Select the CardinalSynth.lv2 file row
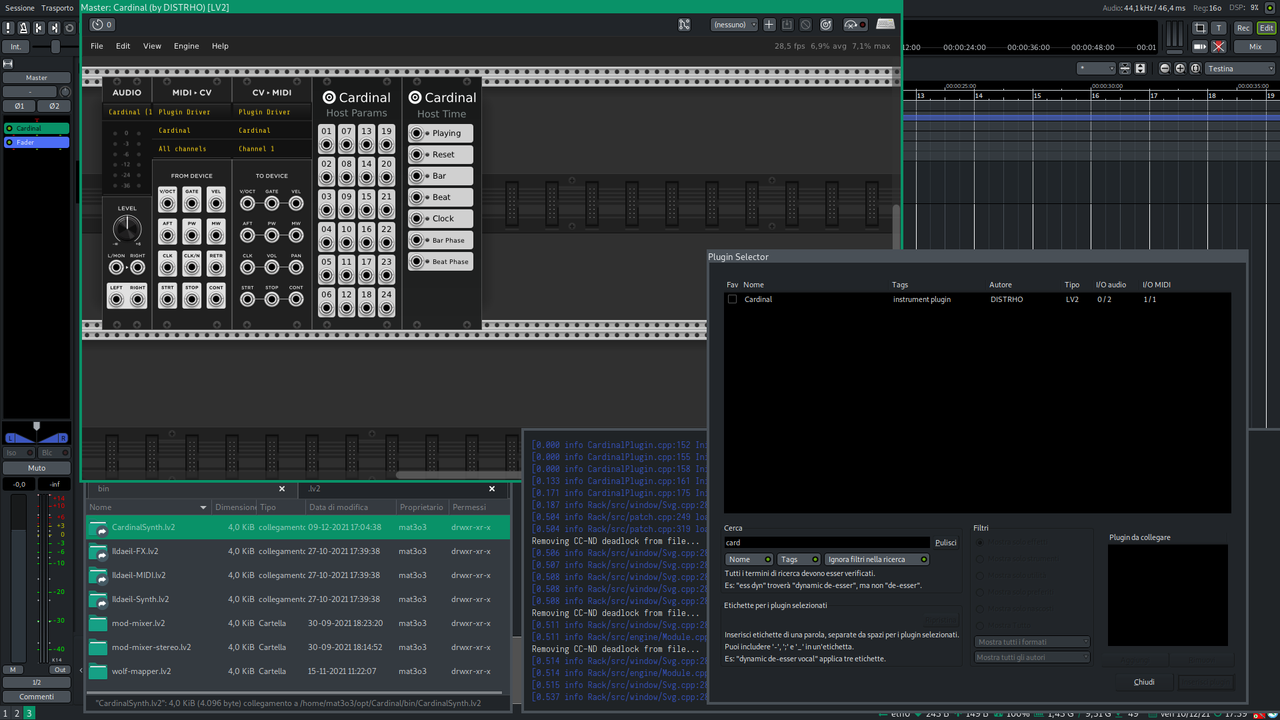The height and width of the screenshot is (720, 1280). tap(298, 527)
